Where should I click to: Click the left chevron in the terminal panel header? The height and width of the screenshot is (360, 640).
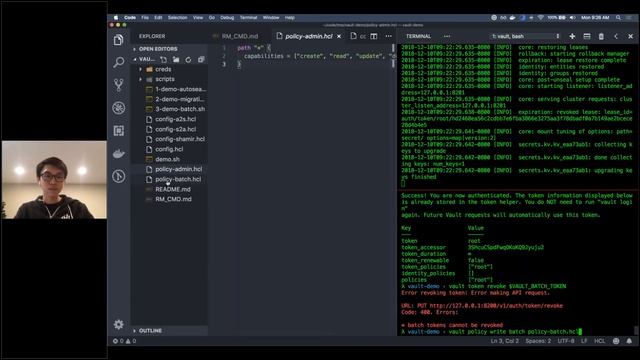(616, 36)
